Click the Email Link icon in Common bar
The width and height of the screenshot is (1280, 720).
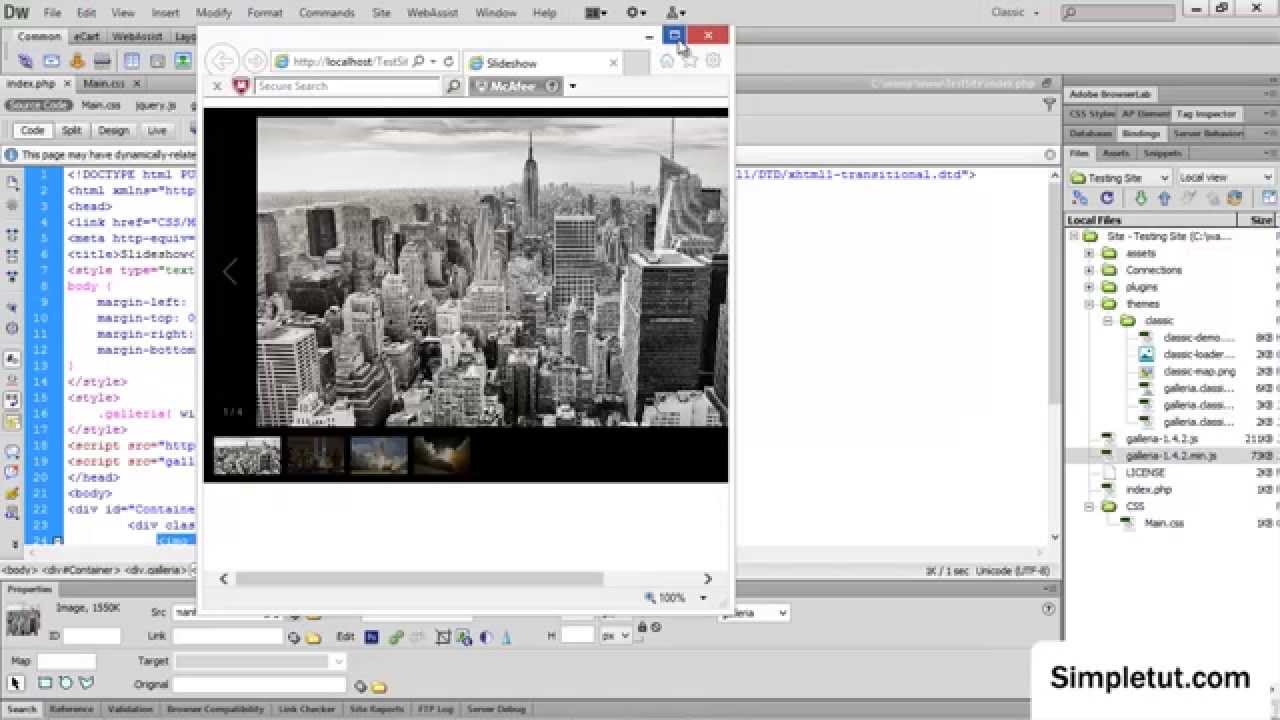[x=51, y=61]
